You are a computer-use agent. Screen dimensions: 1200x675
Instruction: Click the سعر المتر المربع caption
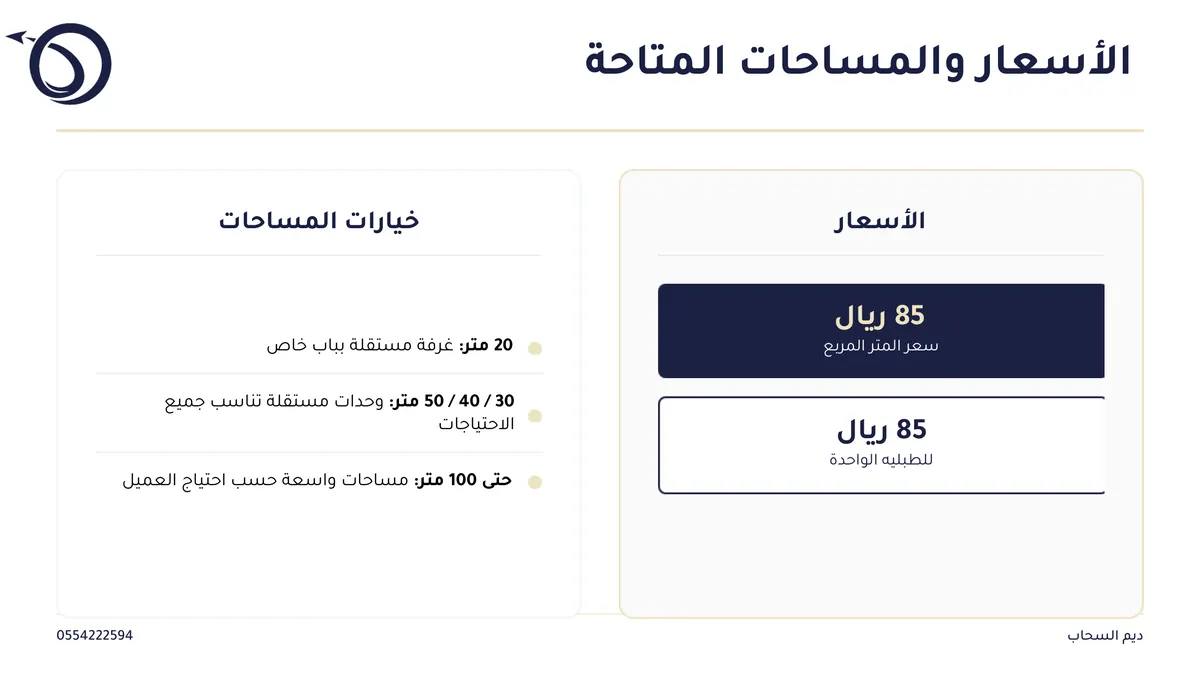tap(881, 347)
